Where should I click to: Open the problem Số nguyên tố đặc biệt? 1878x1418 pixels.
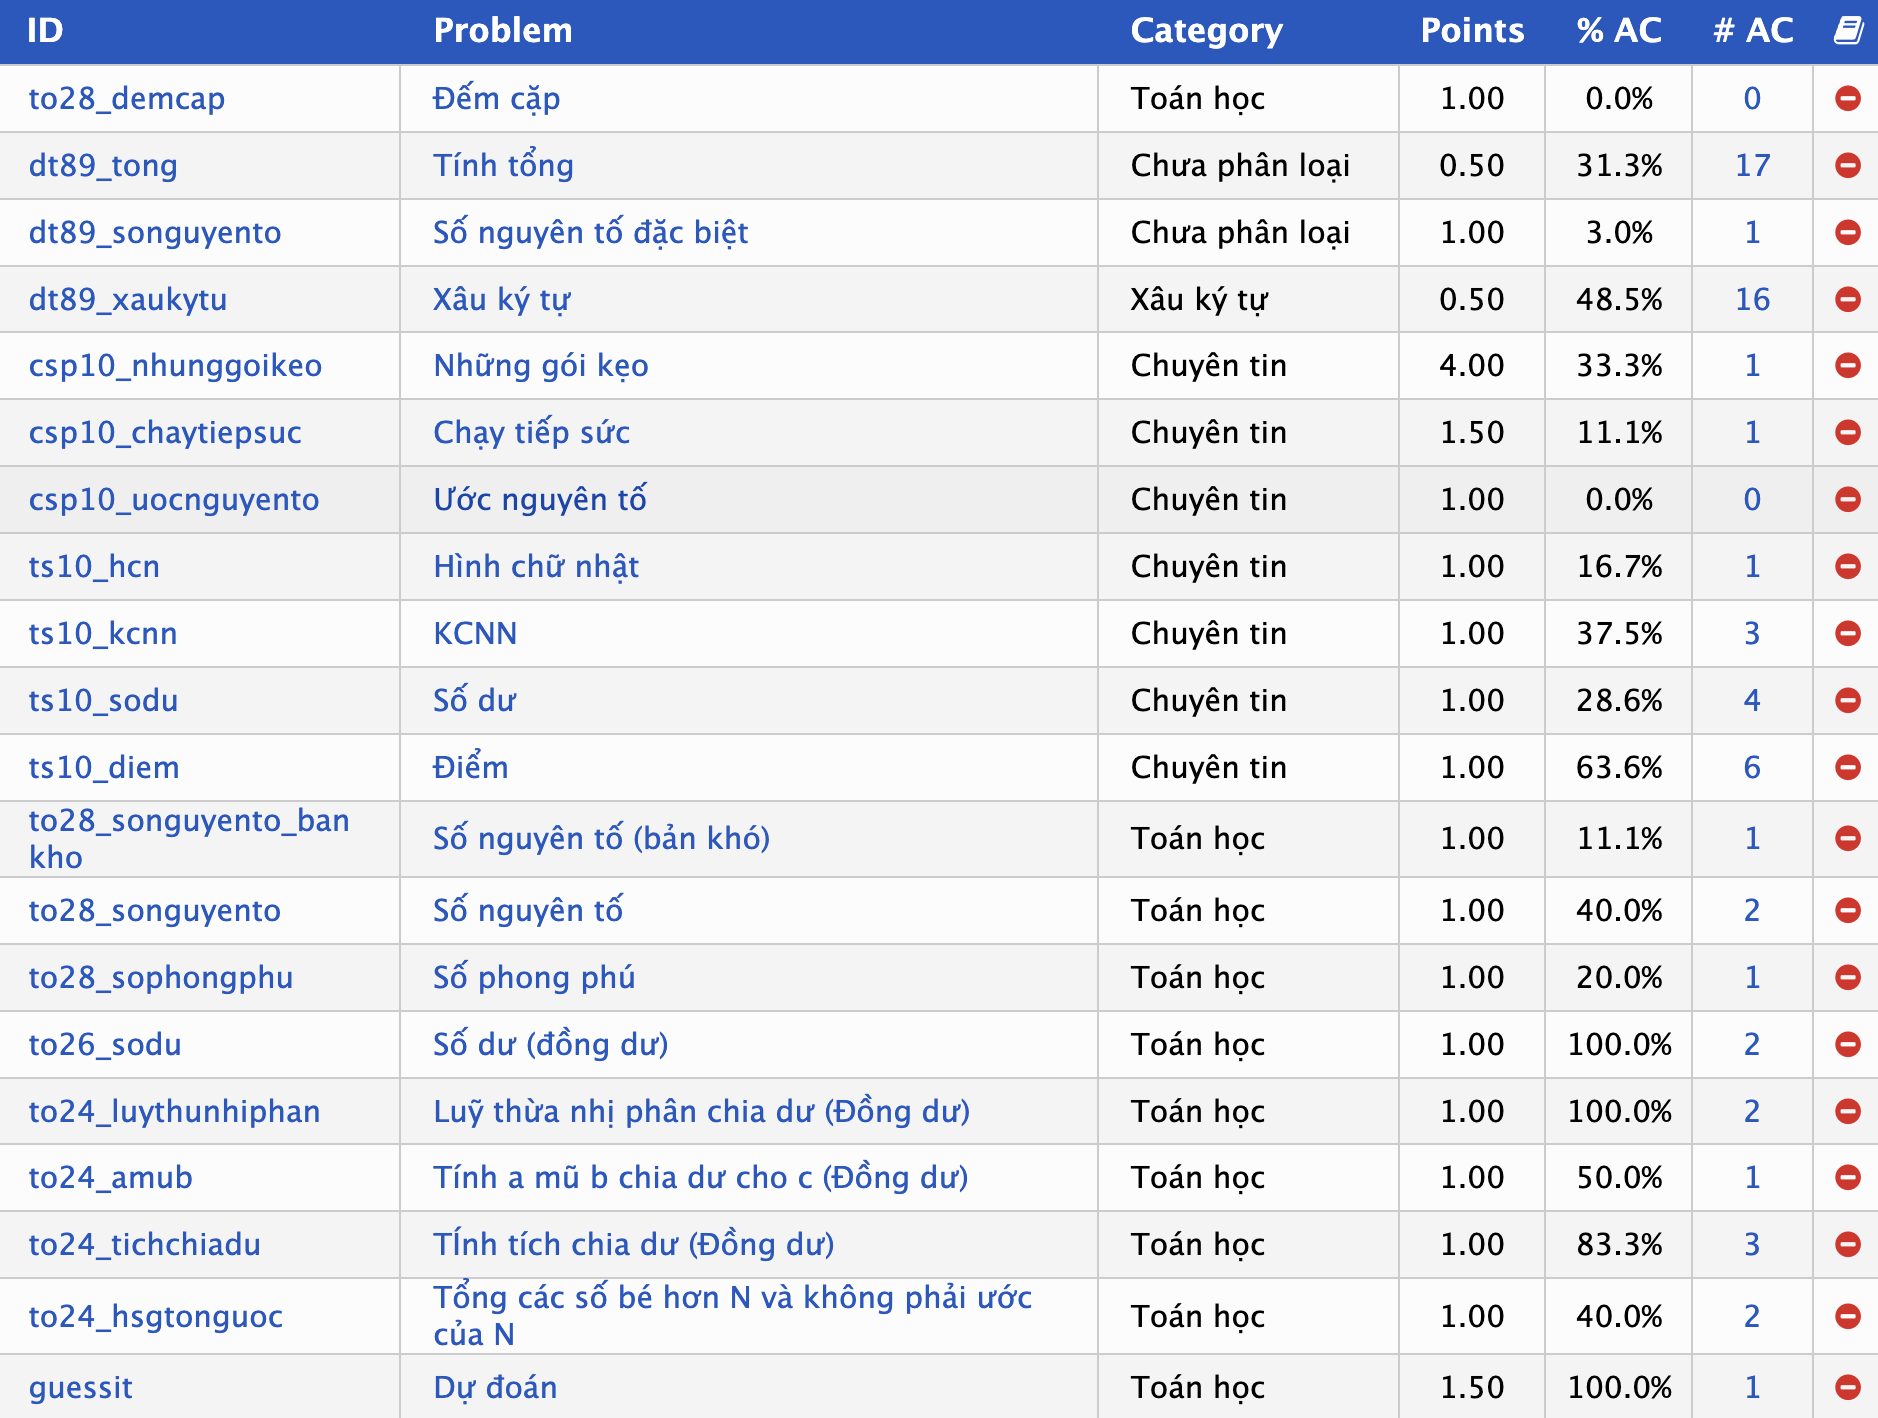(590, 233)
